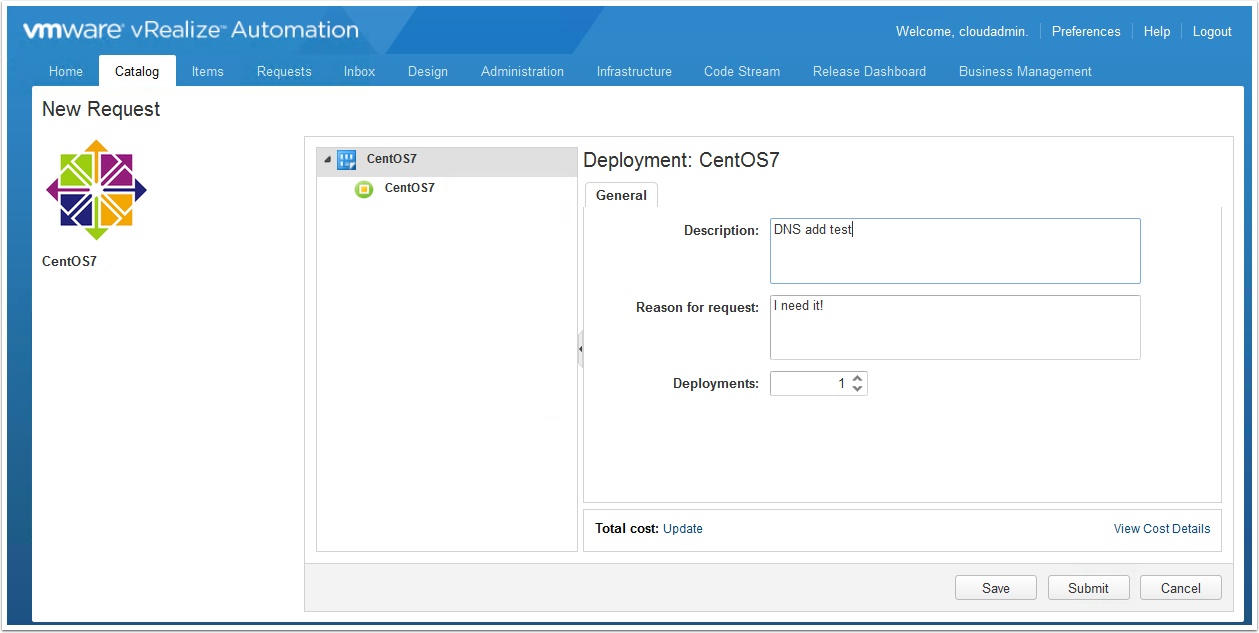Image resolution: width=1259 pixels, height=633 pixels.
Task: Click the CentOS7 label under the logo
Action: pyautogui.click(x=69, y=262)
